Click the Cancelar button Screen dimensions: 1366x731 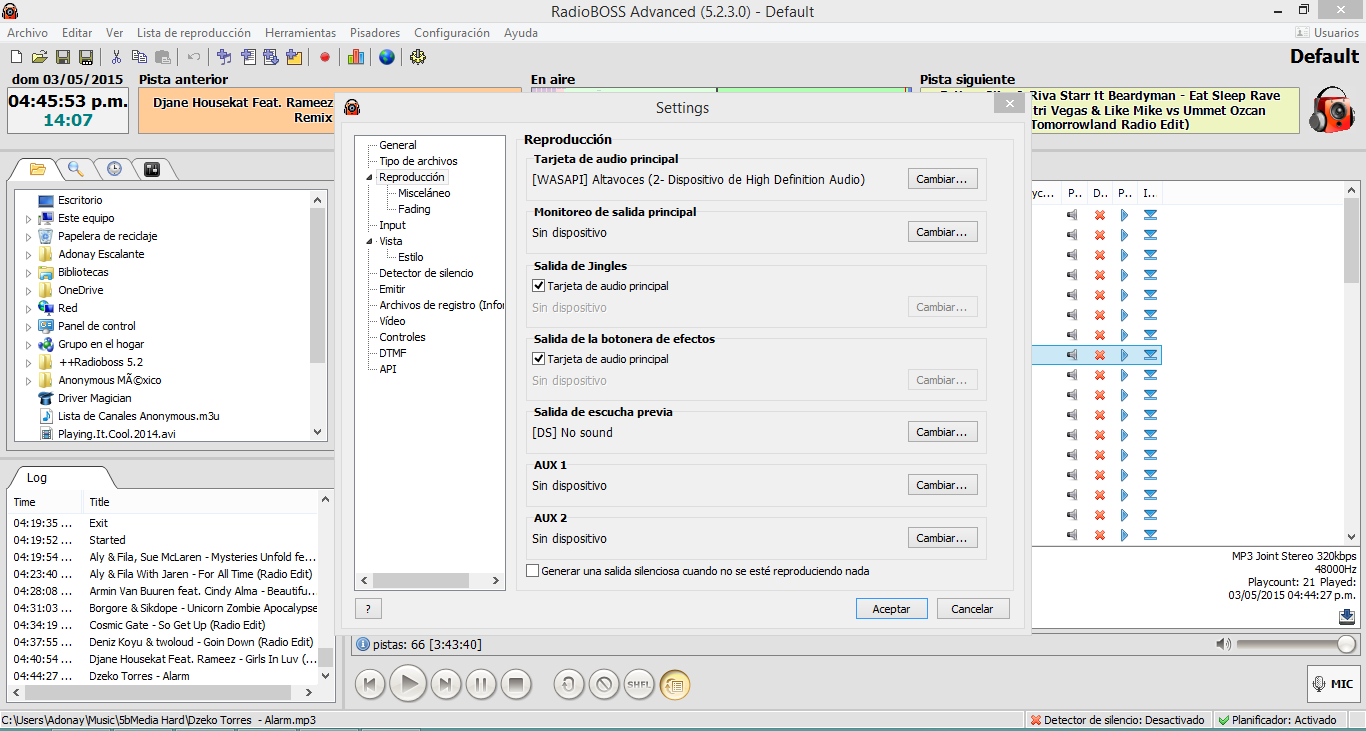click(x=972, y=609)
